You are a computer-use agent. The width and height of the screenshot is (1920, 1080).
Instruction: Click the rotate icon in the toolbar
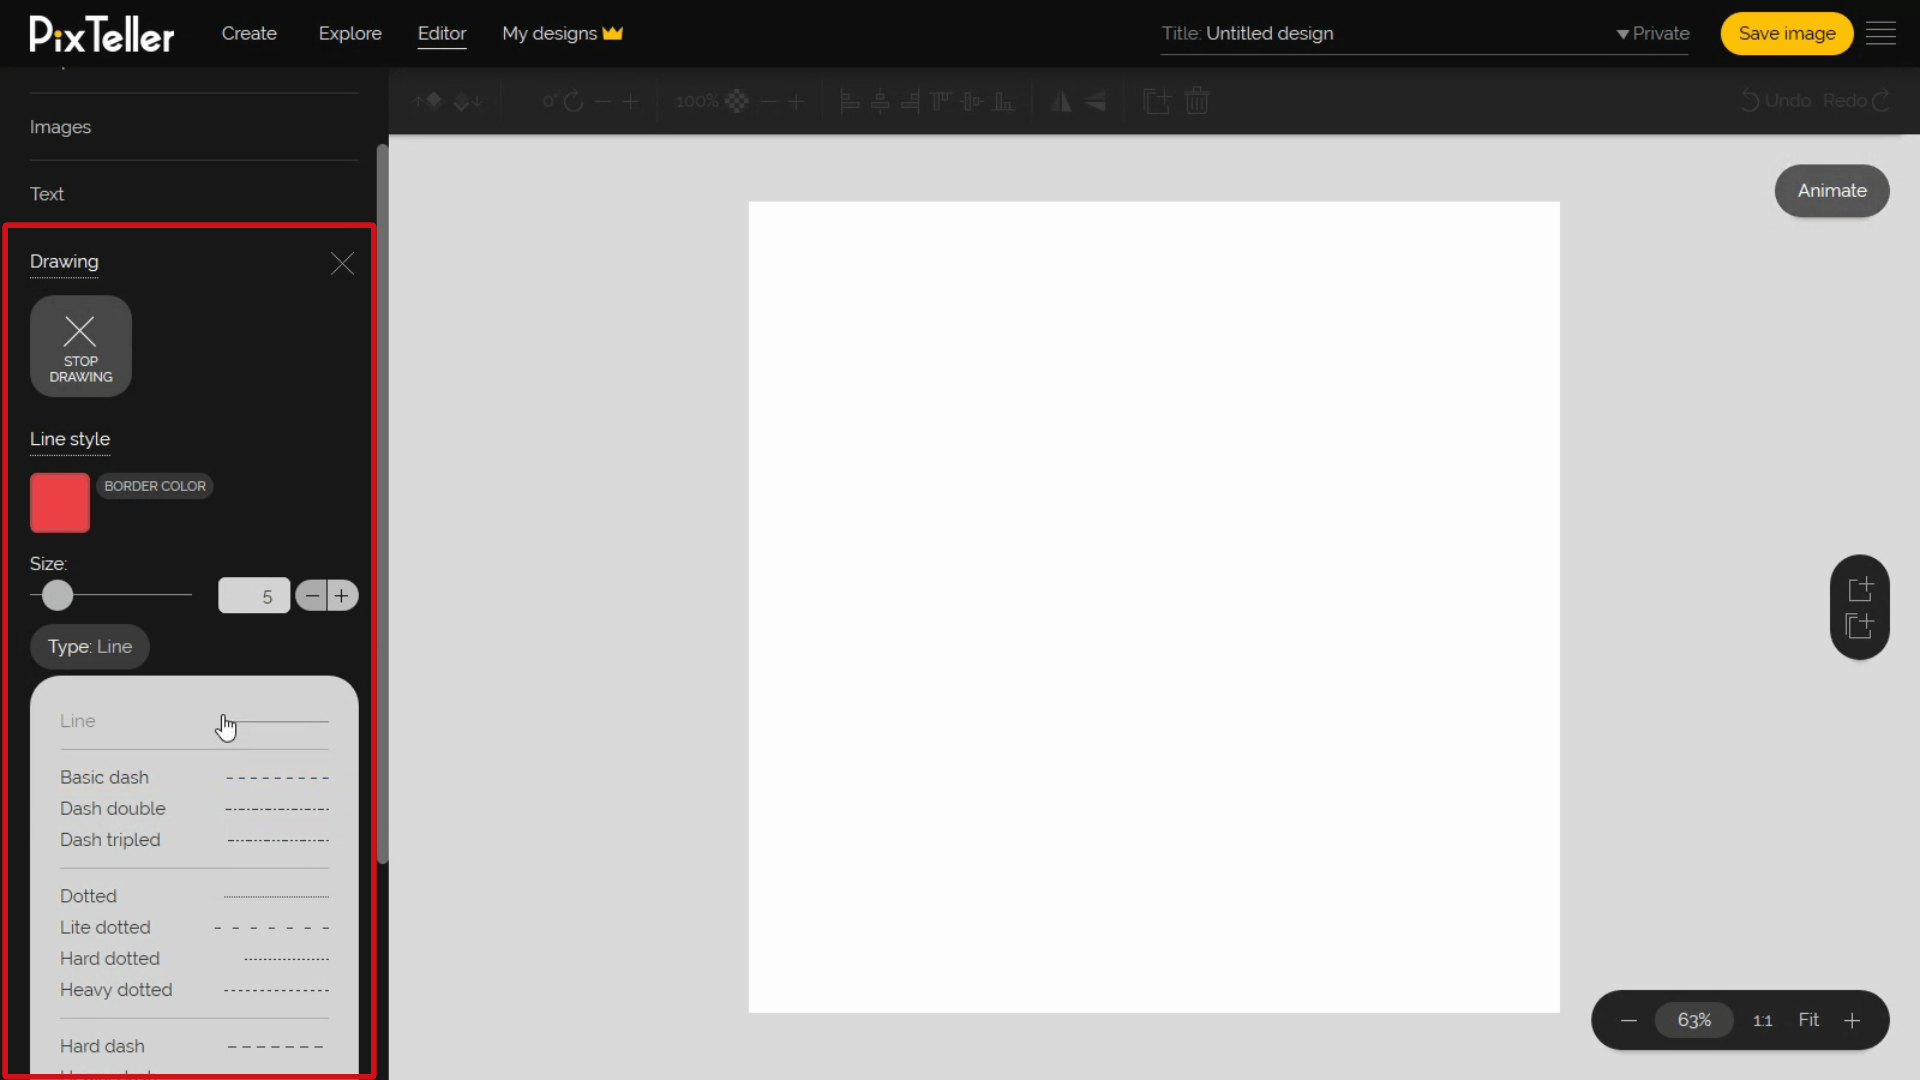click(573, 101)
